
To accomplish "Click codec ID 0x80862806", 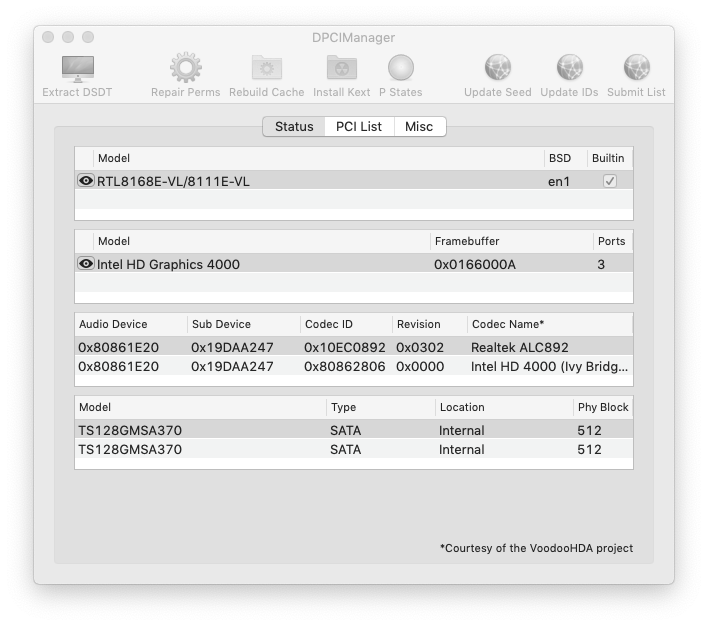I will [345, 366].
